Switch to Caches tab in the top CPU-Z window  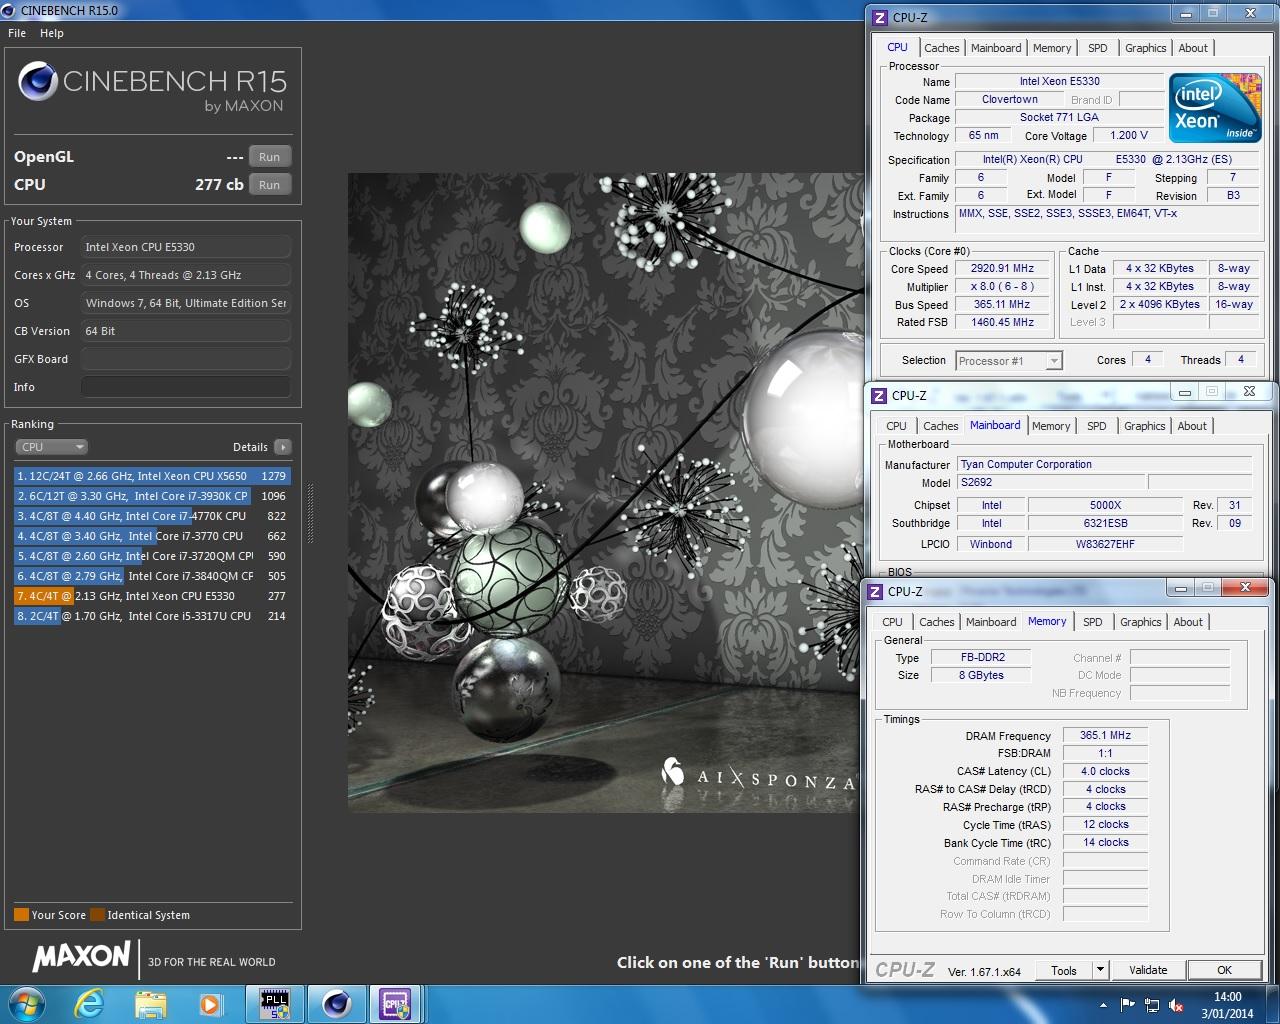[x=942, y=48]
